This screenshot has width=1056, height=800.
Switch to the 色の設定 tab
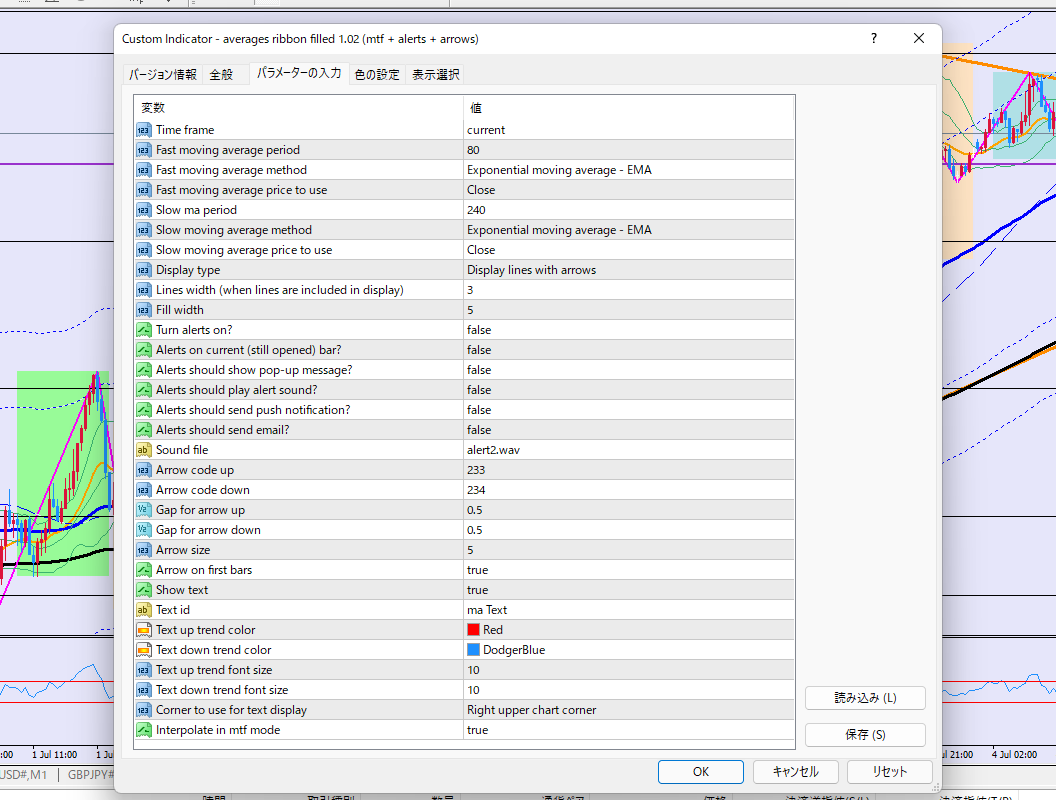pyautogui.click(x=377, y=74)
